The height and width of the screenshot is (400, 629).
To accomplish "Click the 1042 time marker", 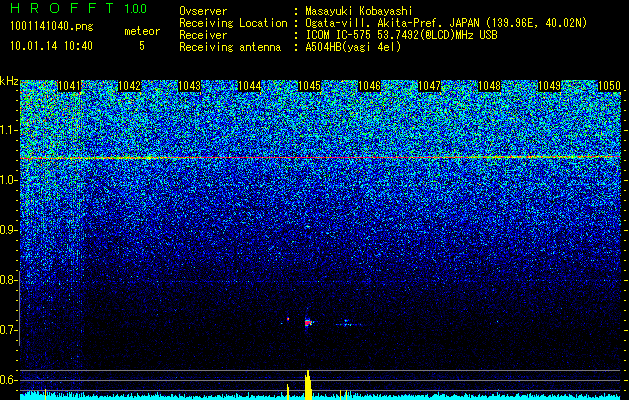I will tap(130, 86).
